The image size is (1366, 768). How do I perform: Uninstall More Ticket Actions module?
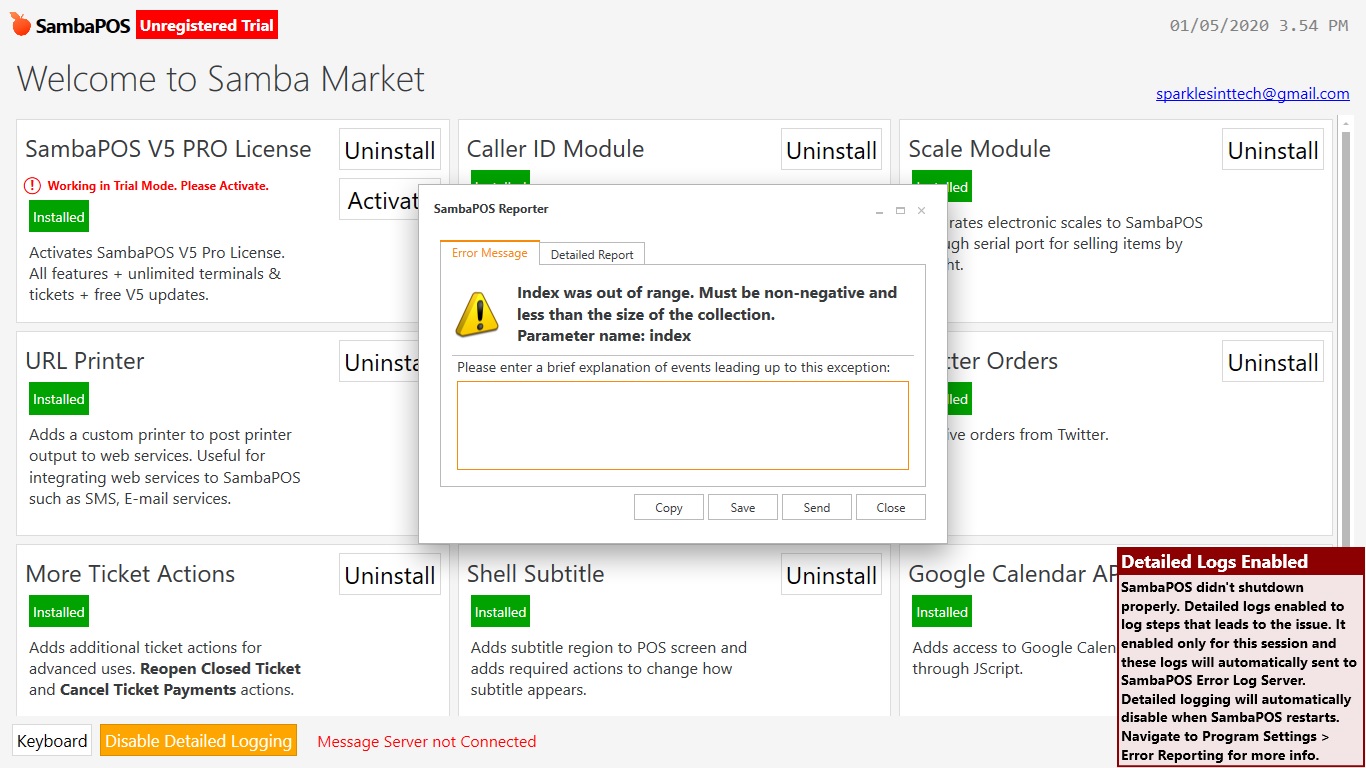click(390, 575)
